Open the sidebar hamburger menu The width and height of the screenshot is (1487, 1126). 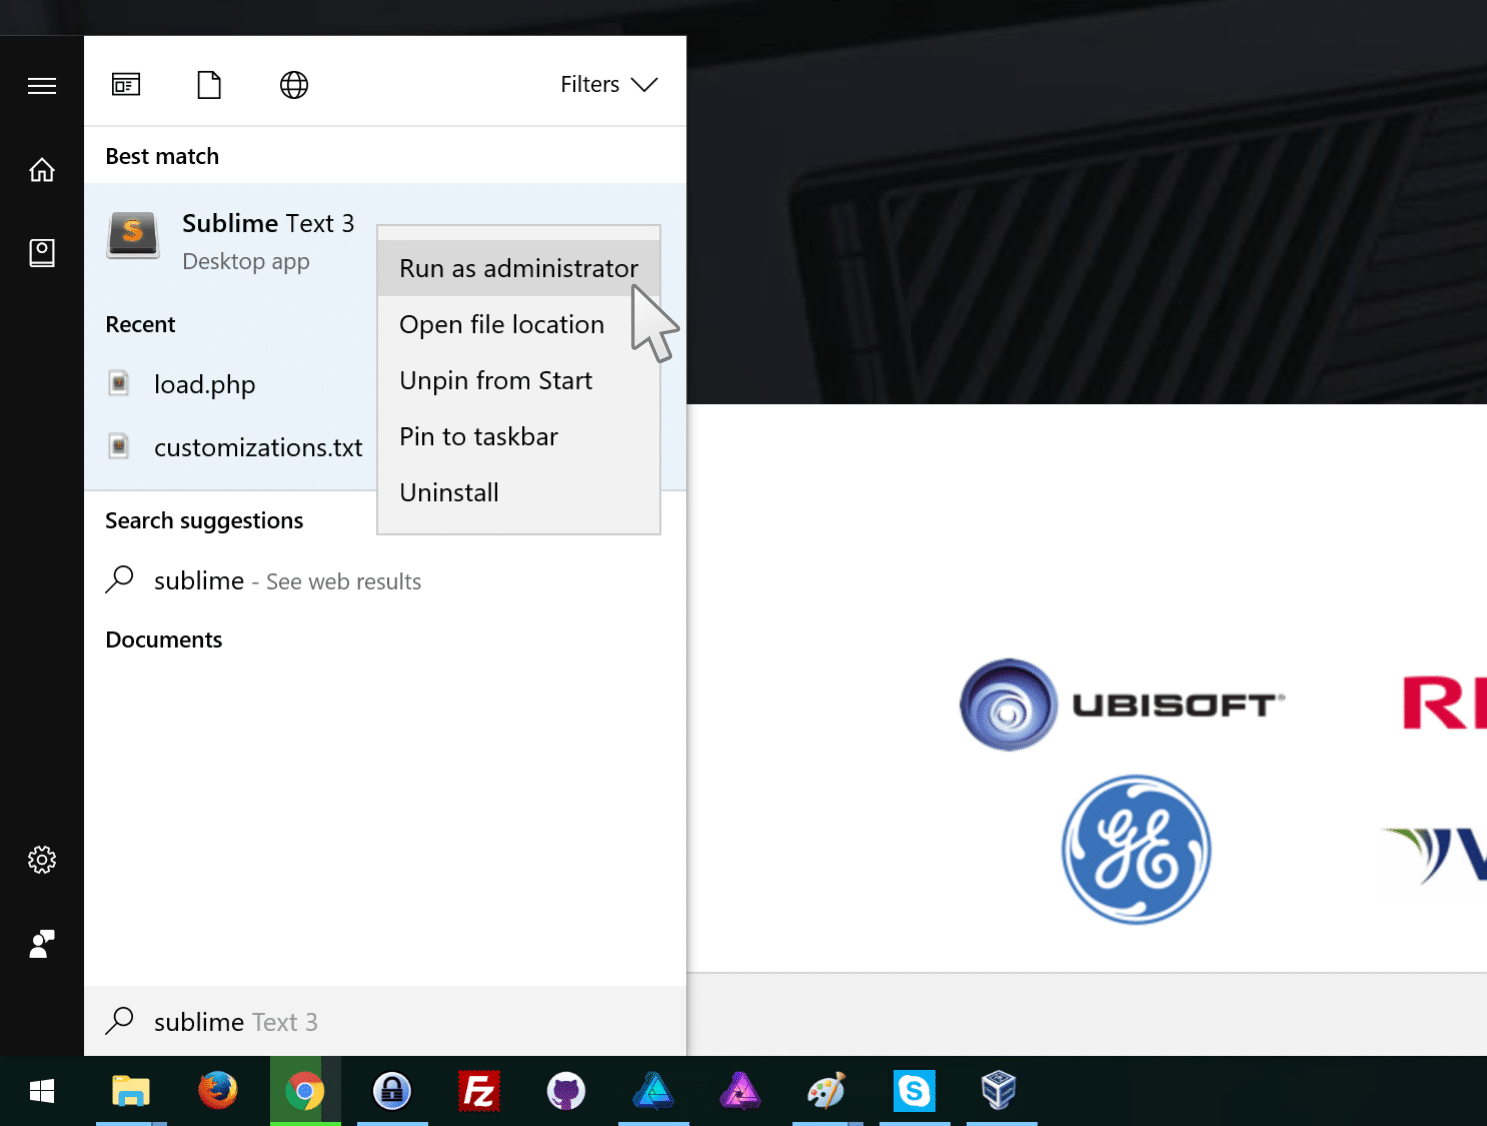coord(41,85)
